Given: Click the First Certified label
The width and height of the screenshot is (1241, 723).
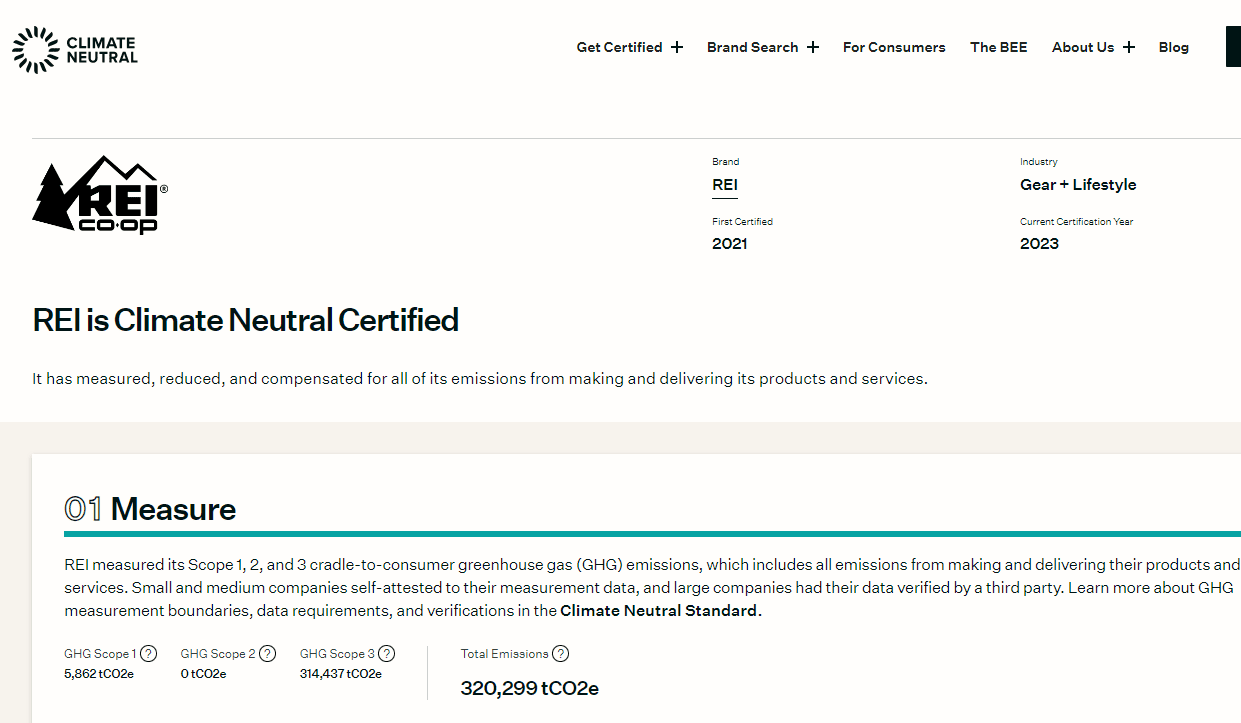Looking at the screenshot, I should (742, 222).
